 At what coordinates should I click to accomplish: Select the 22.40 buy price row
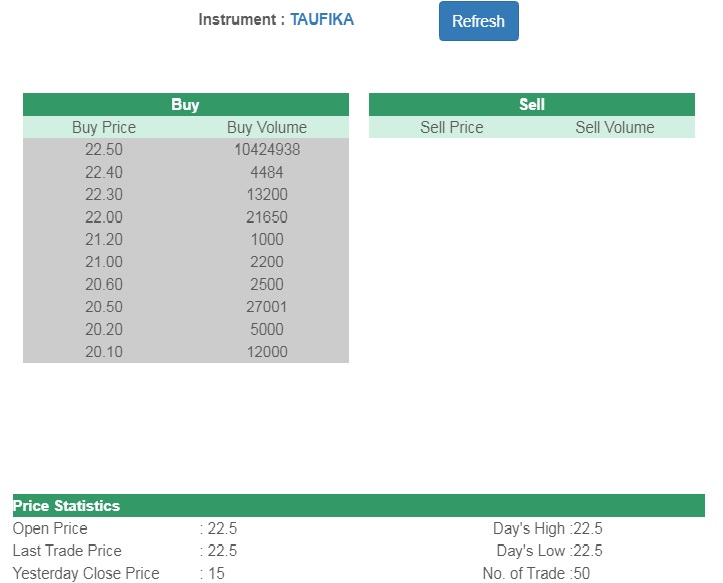pos(104,172)
